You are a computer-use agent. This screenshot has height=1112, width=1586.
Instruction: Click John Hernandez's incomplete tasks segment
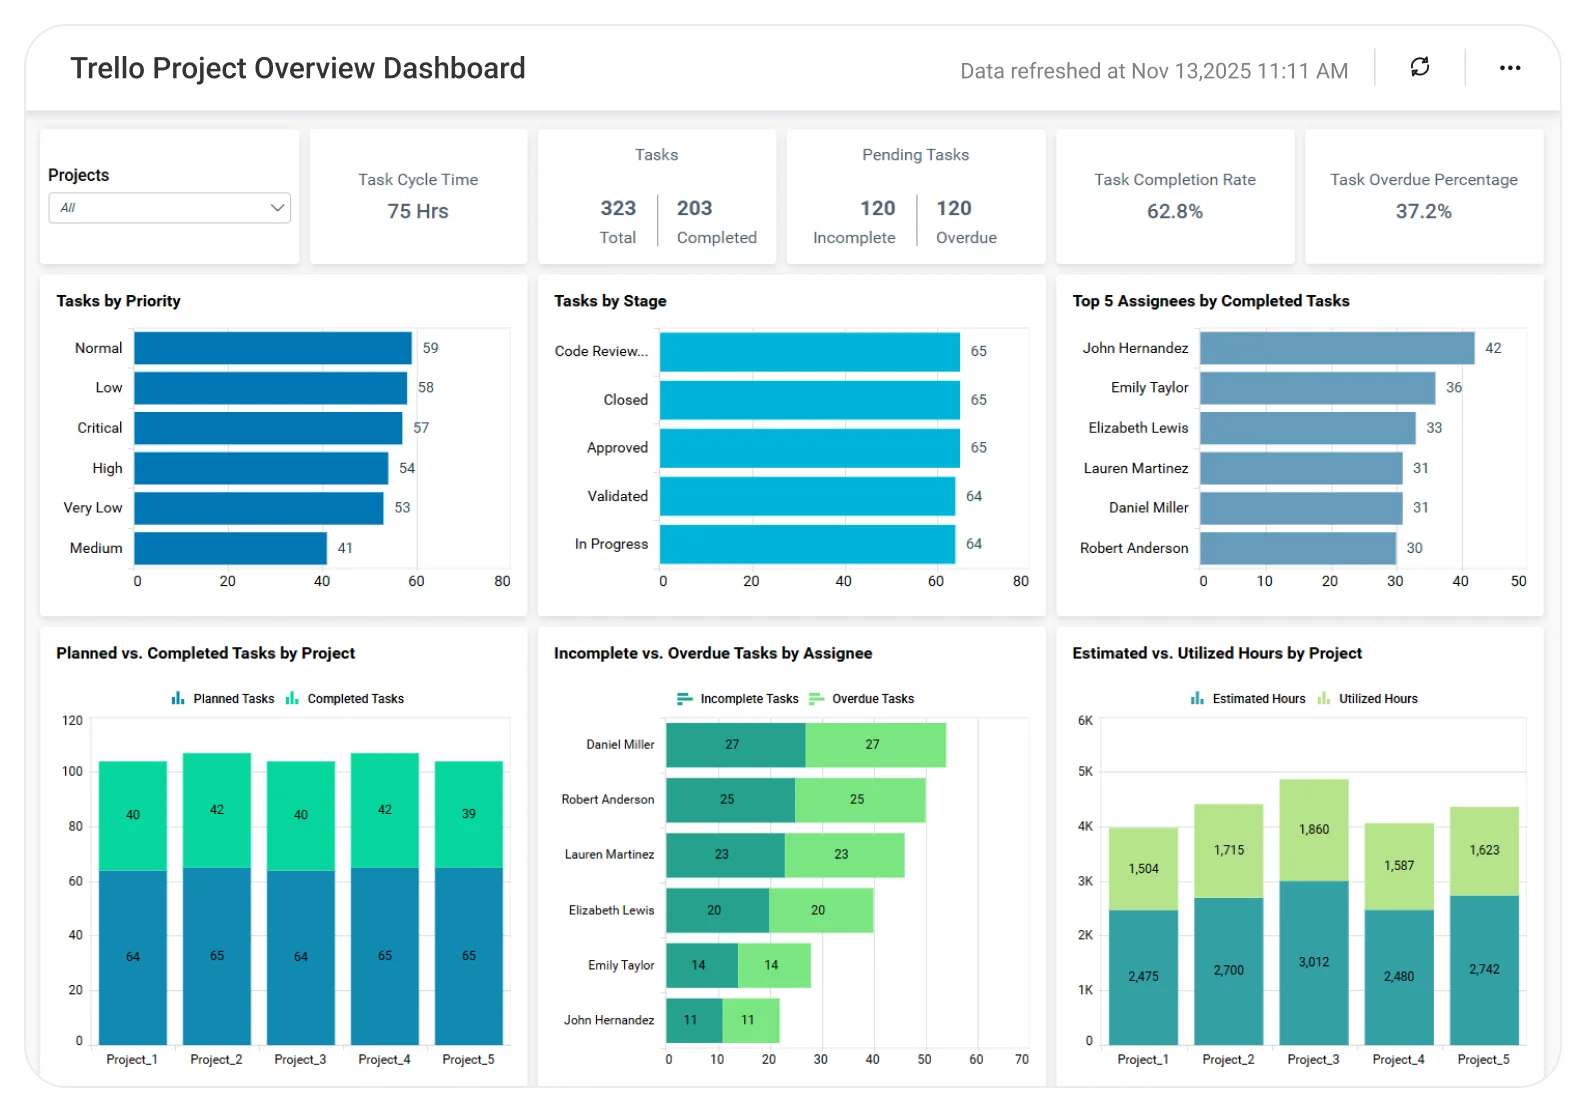click(x=694, y=1021)
